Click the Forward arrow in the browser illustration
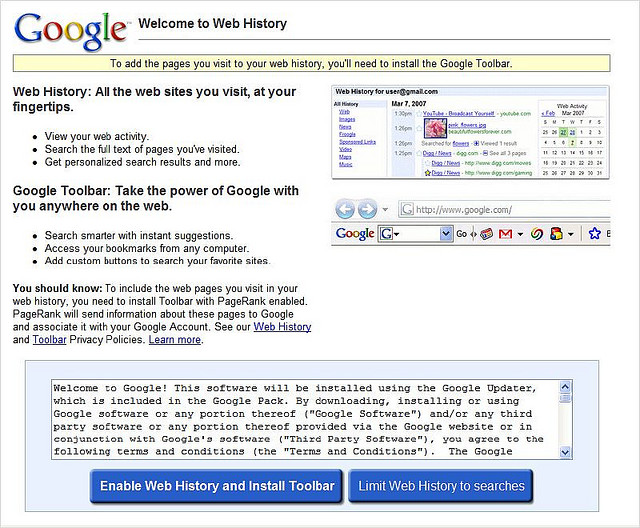This screenshot has height=528, width=640. (x=367, y=209)
